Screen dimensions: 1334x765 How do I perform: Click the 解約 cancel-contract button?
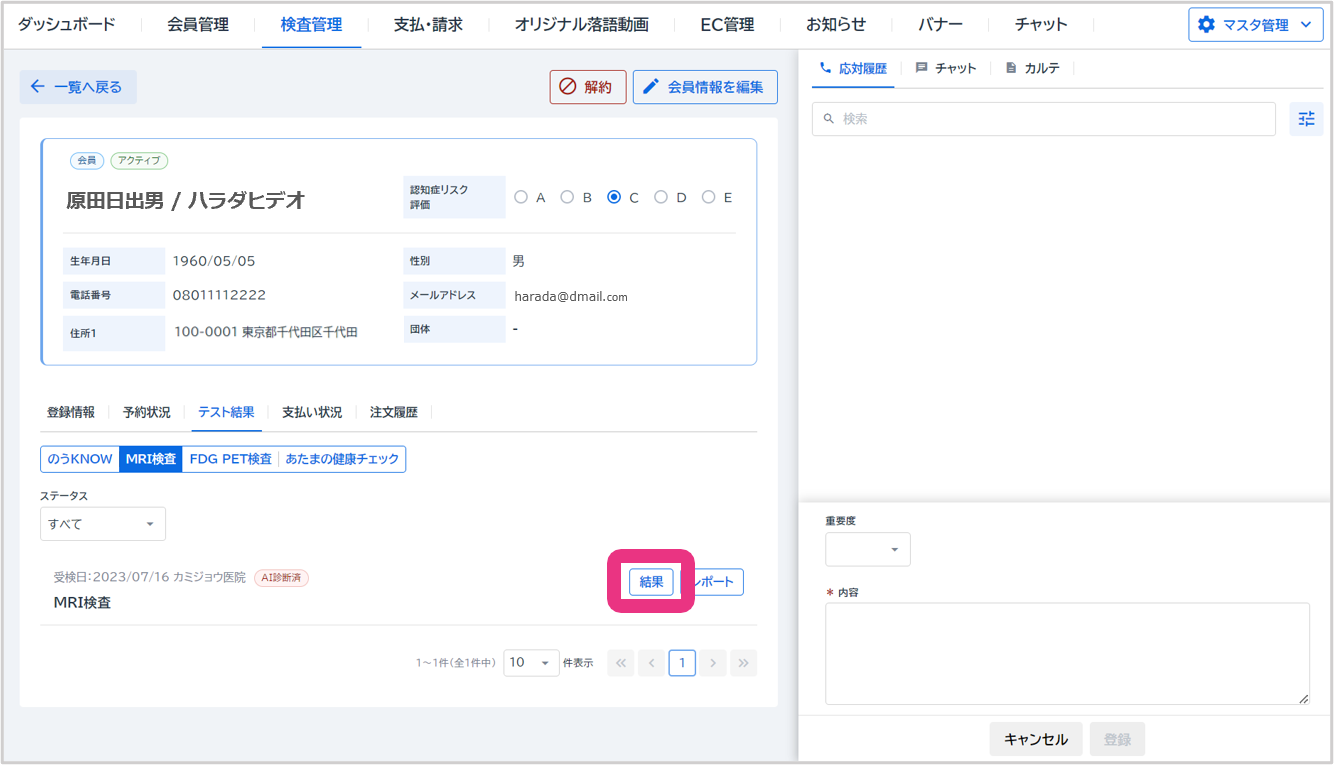(x=587, y=87)
